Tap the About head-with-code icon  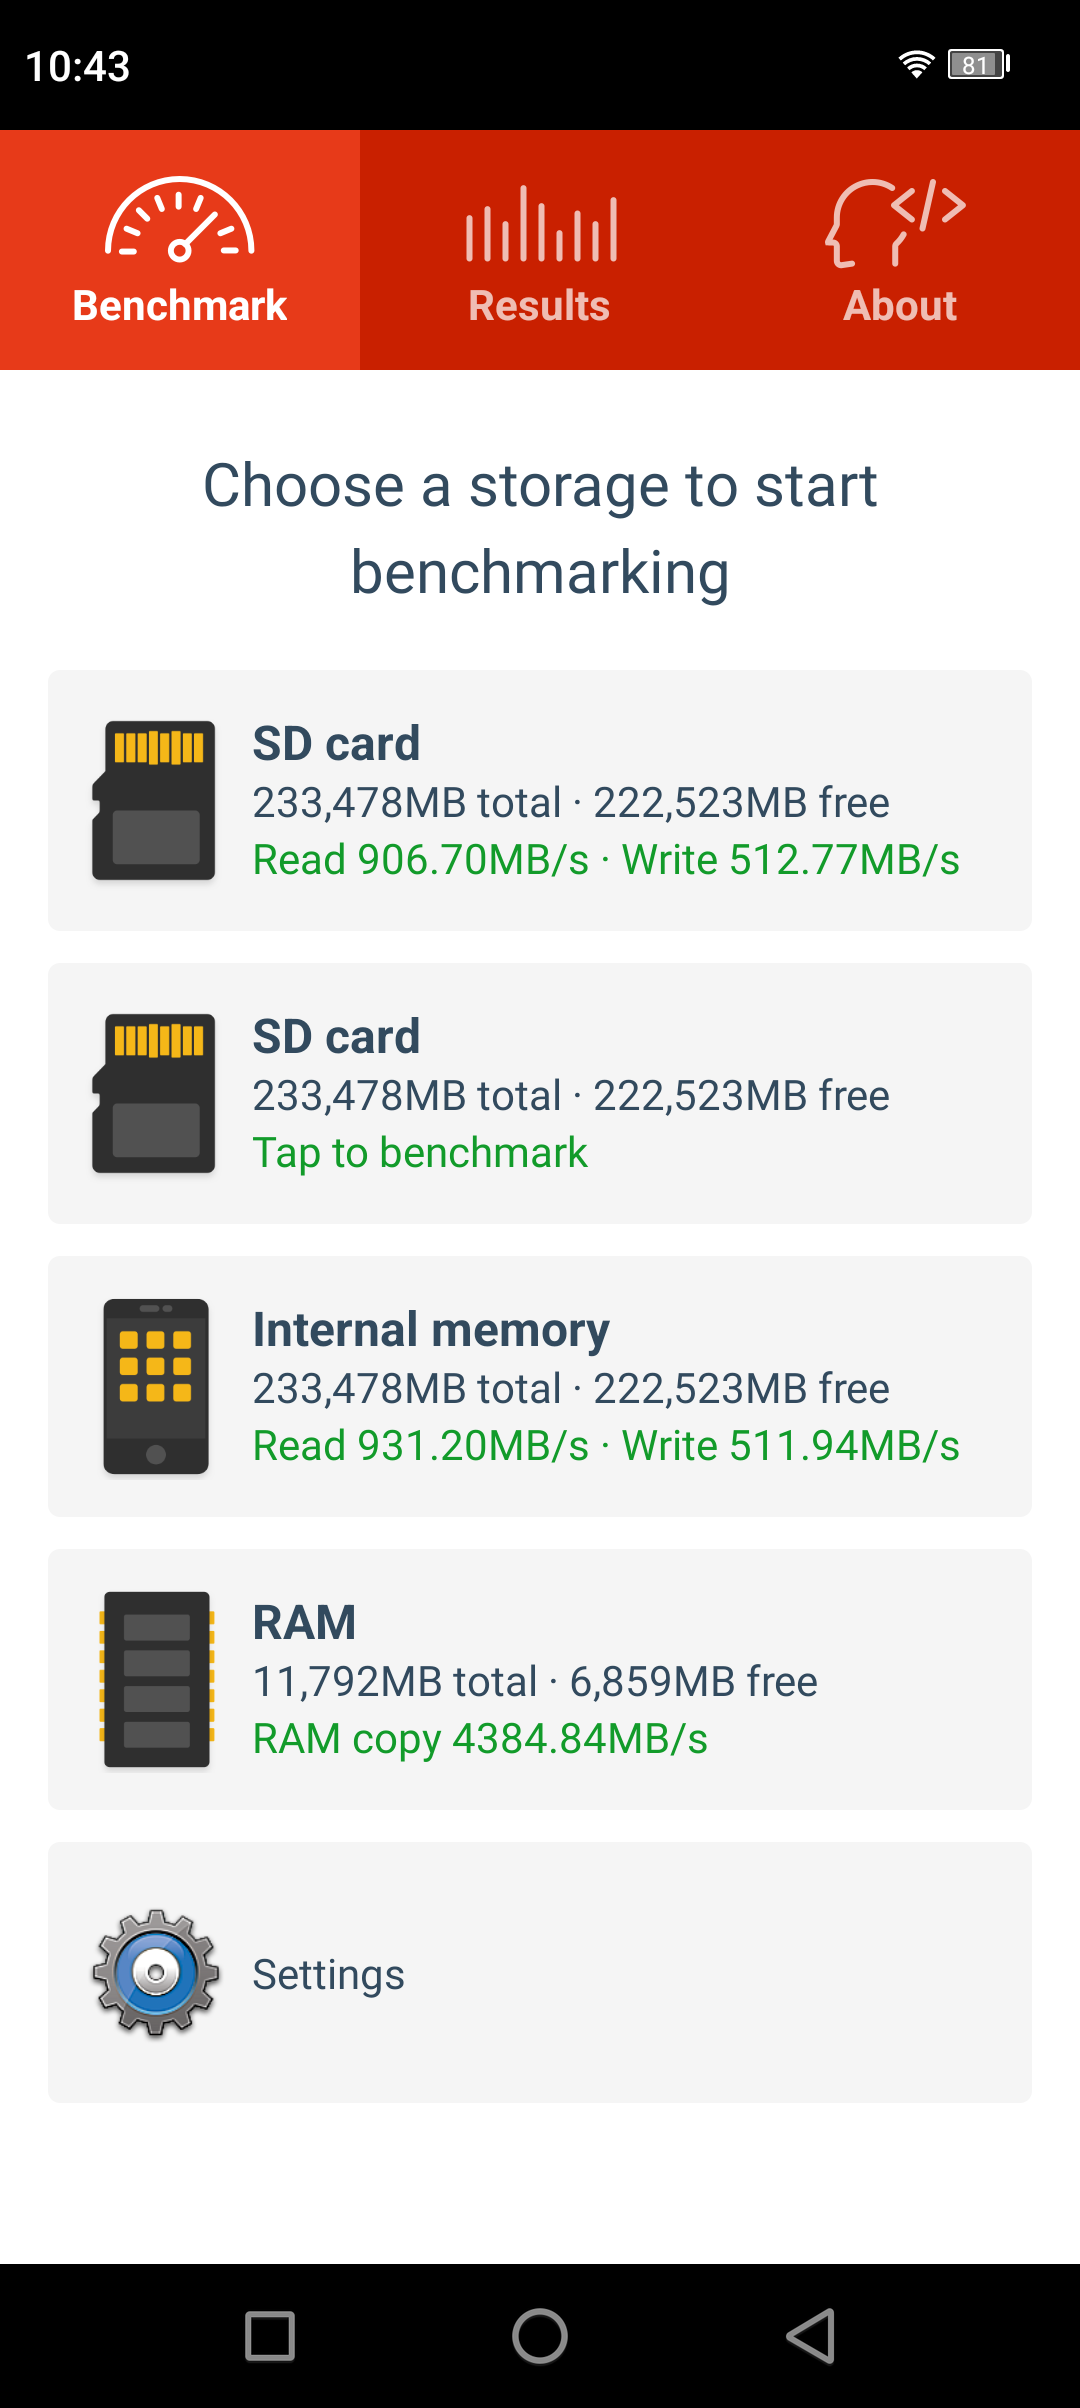pos(896,222)
